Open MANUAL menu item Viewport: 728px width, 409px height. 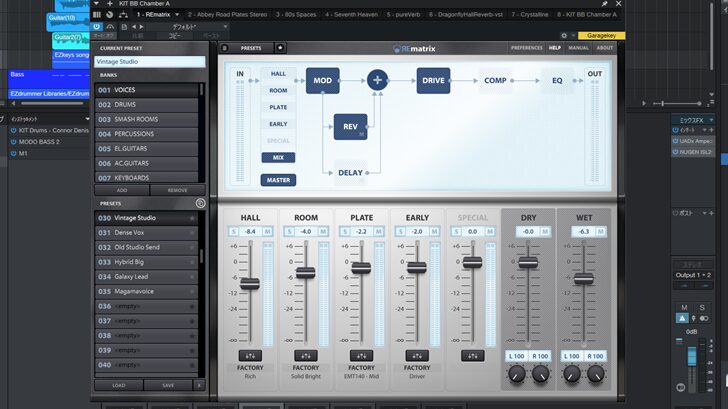coord(578,48)
